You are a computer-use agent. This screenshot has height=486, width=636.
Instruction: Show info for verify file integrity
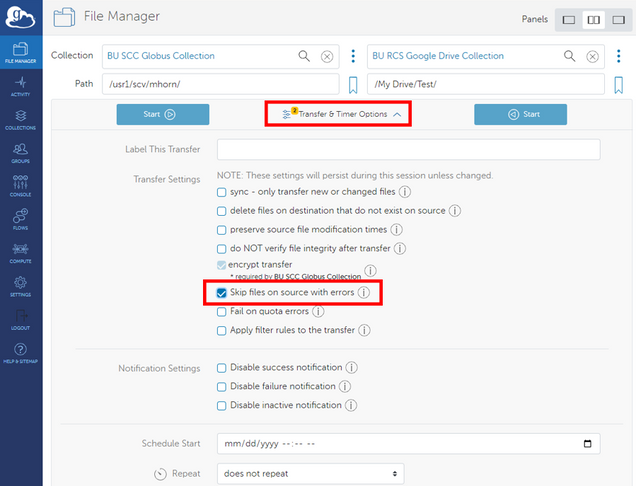(400, 248)
